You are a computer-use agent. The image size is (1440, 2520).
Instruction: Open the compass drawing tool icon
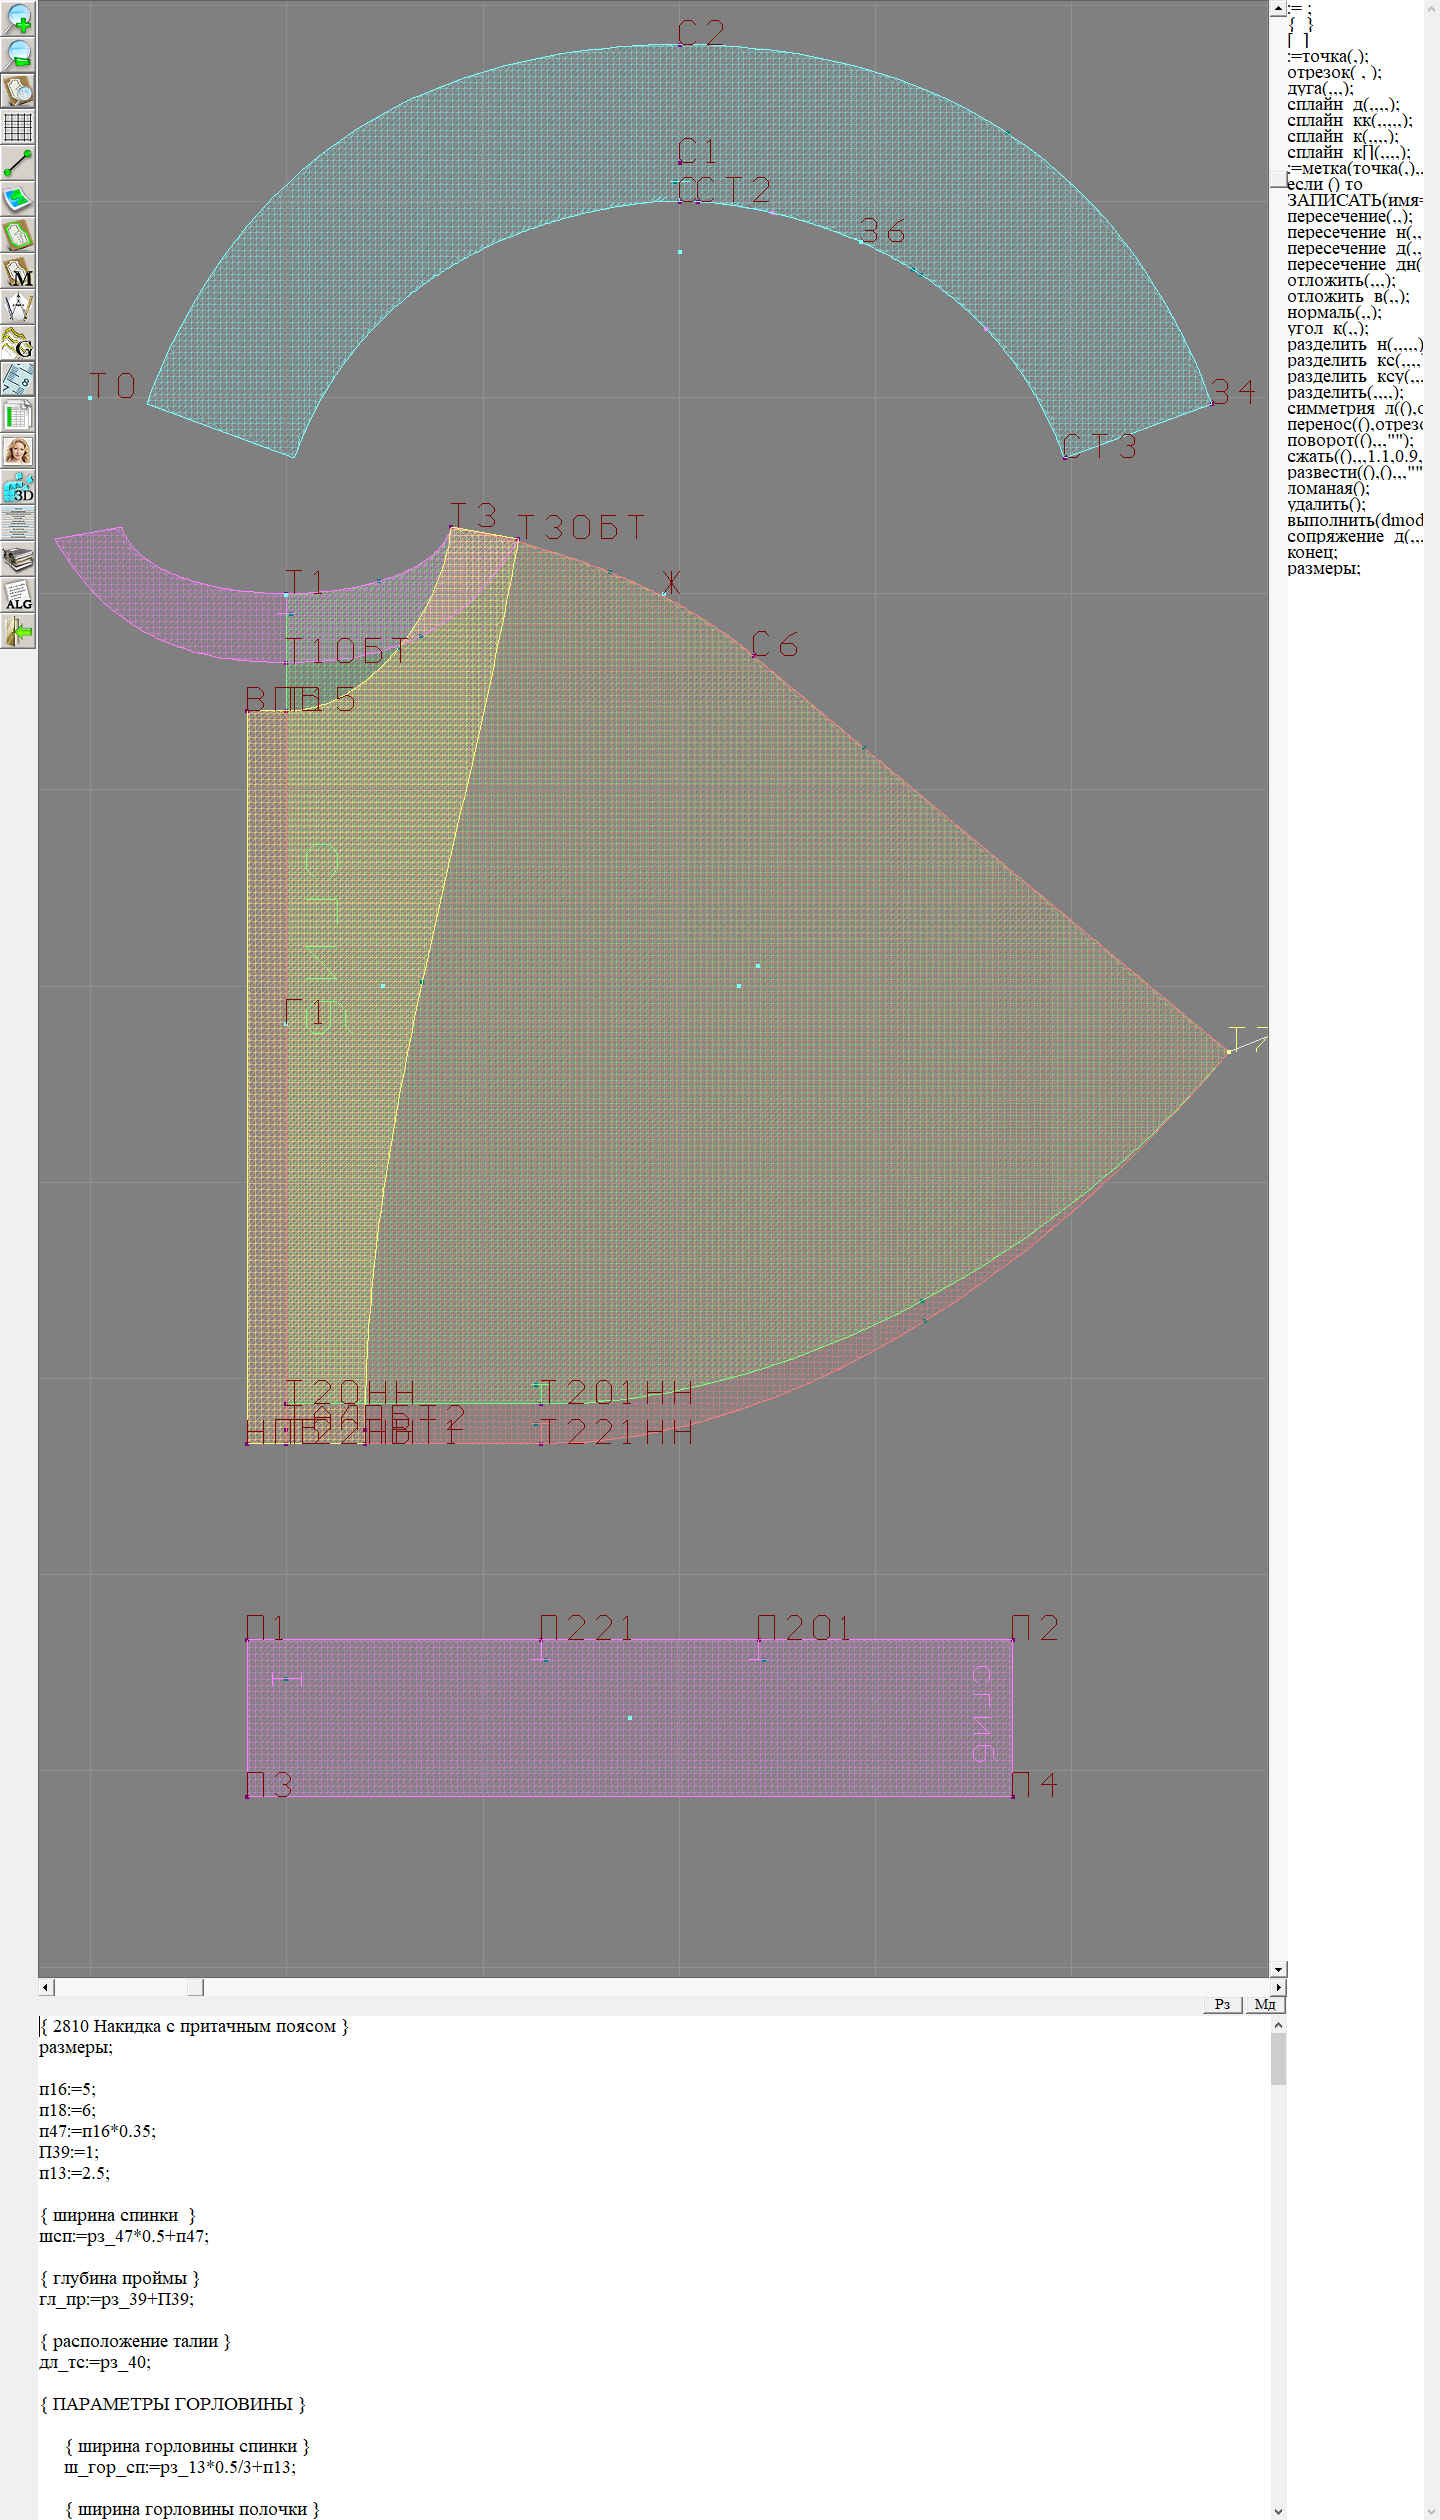point(18,307)
